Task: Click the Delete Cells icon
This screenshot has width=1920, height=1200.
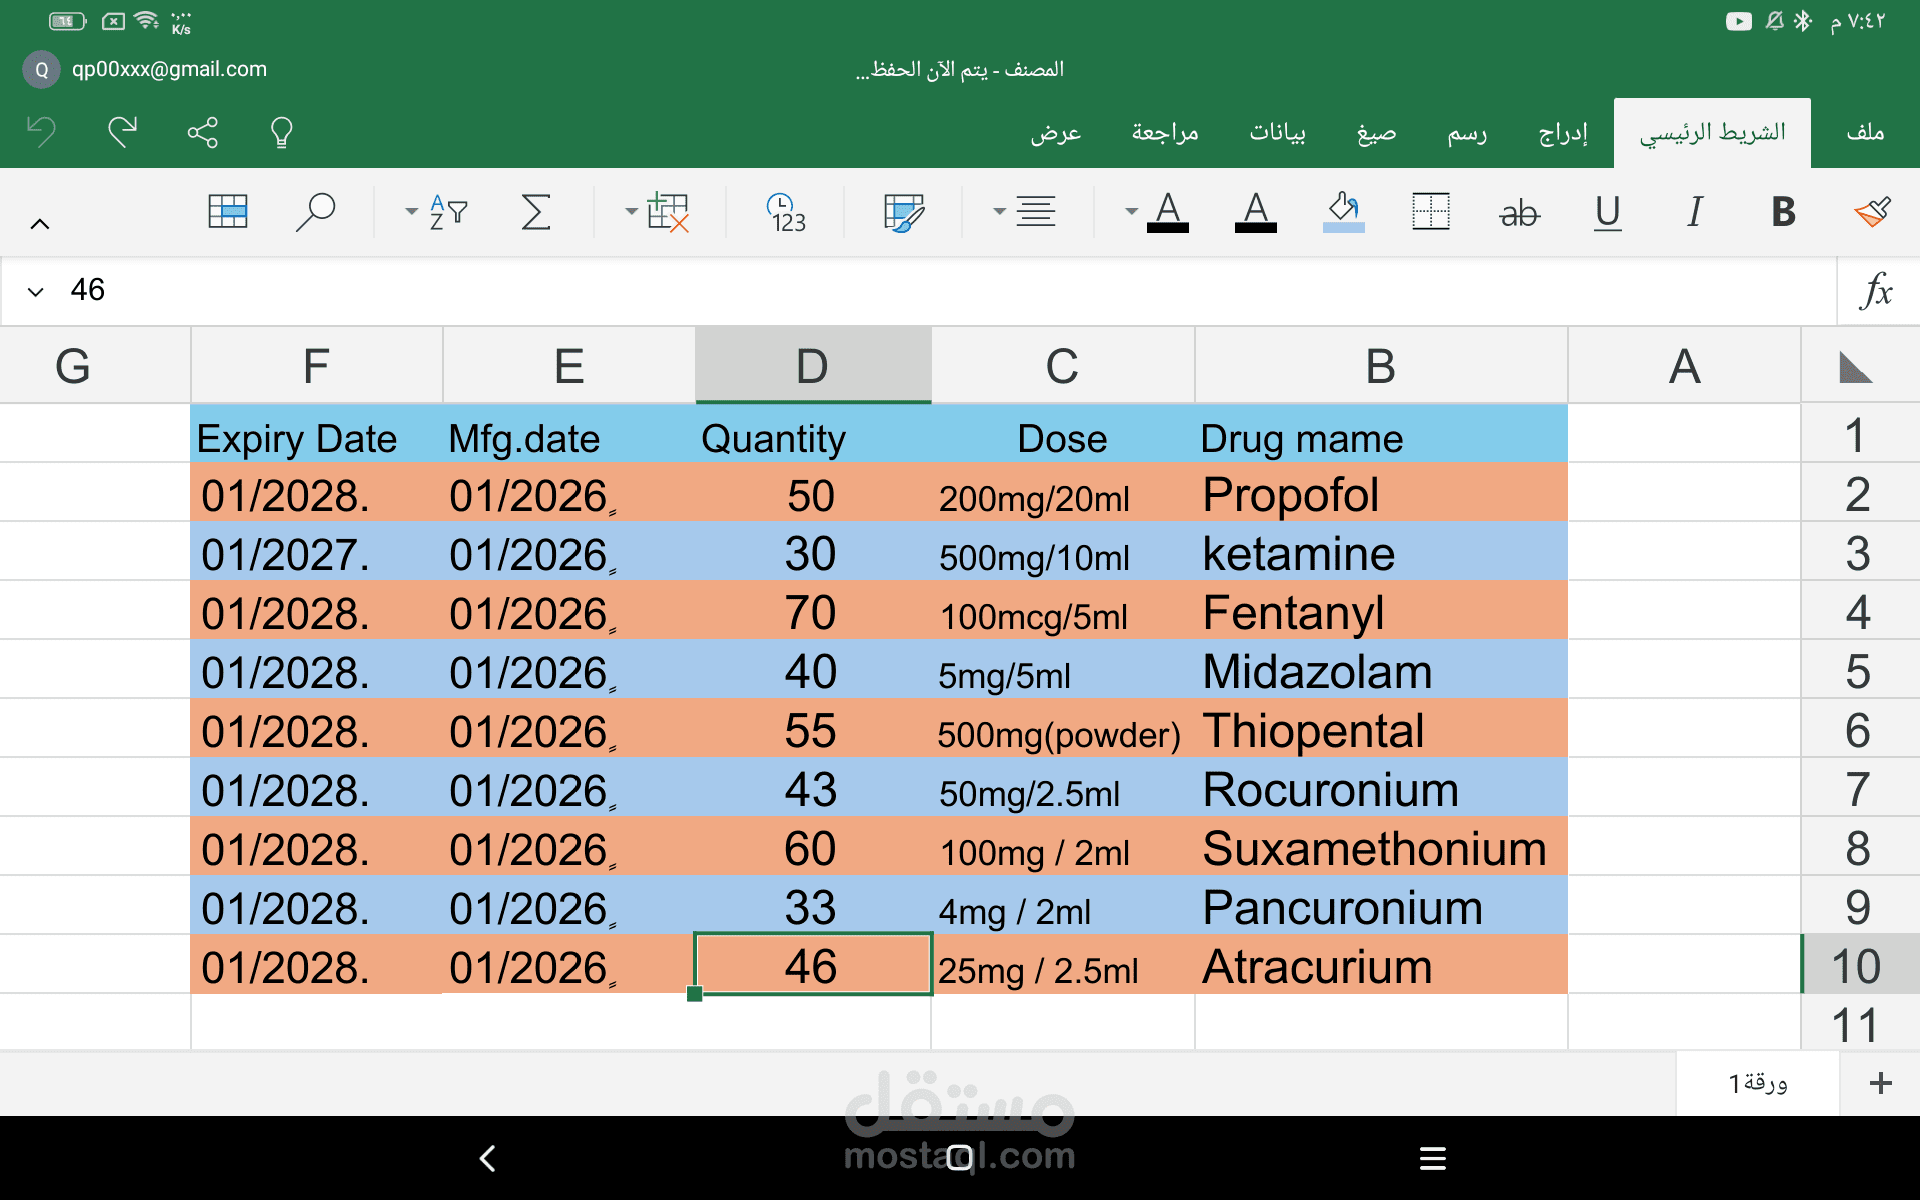Action: [x=668, y=212]
